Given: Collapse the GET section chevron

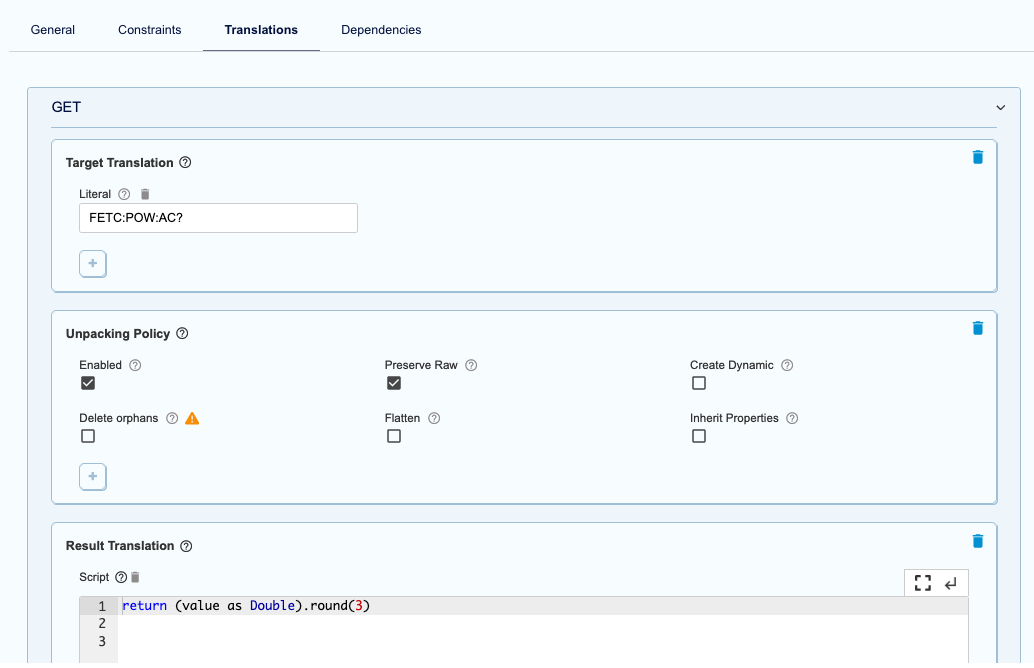Looking at the screenshot, I should coord(1000,107).
